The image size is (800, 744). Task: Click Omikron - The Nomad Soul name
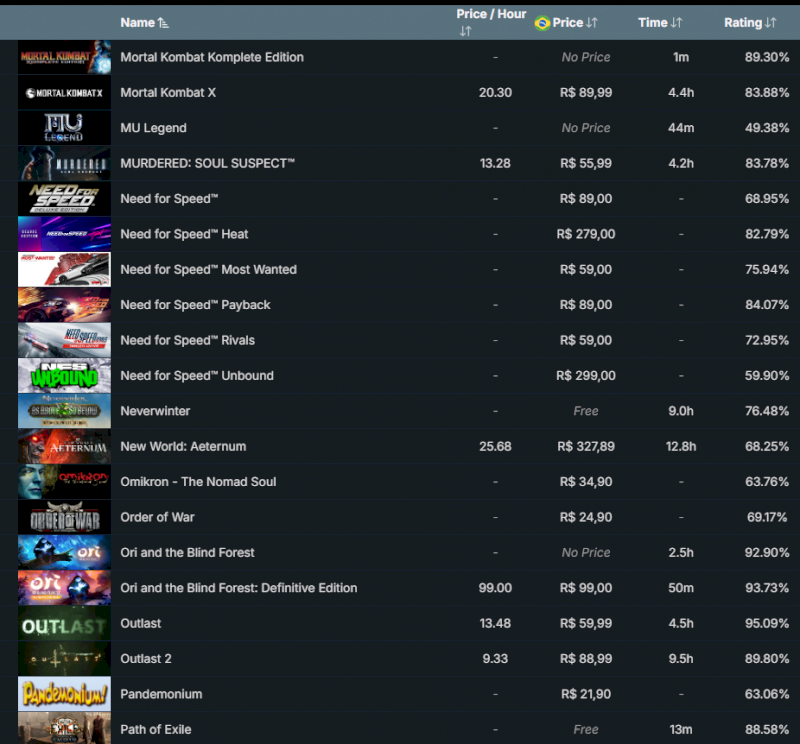[198, 482]
